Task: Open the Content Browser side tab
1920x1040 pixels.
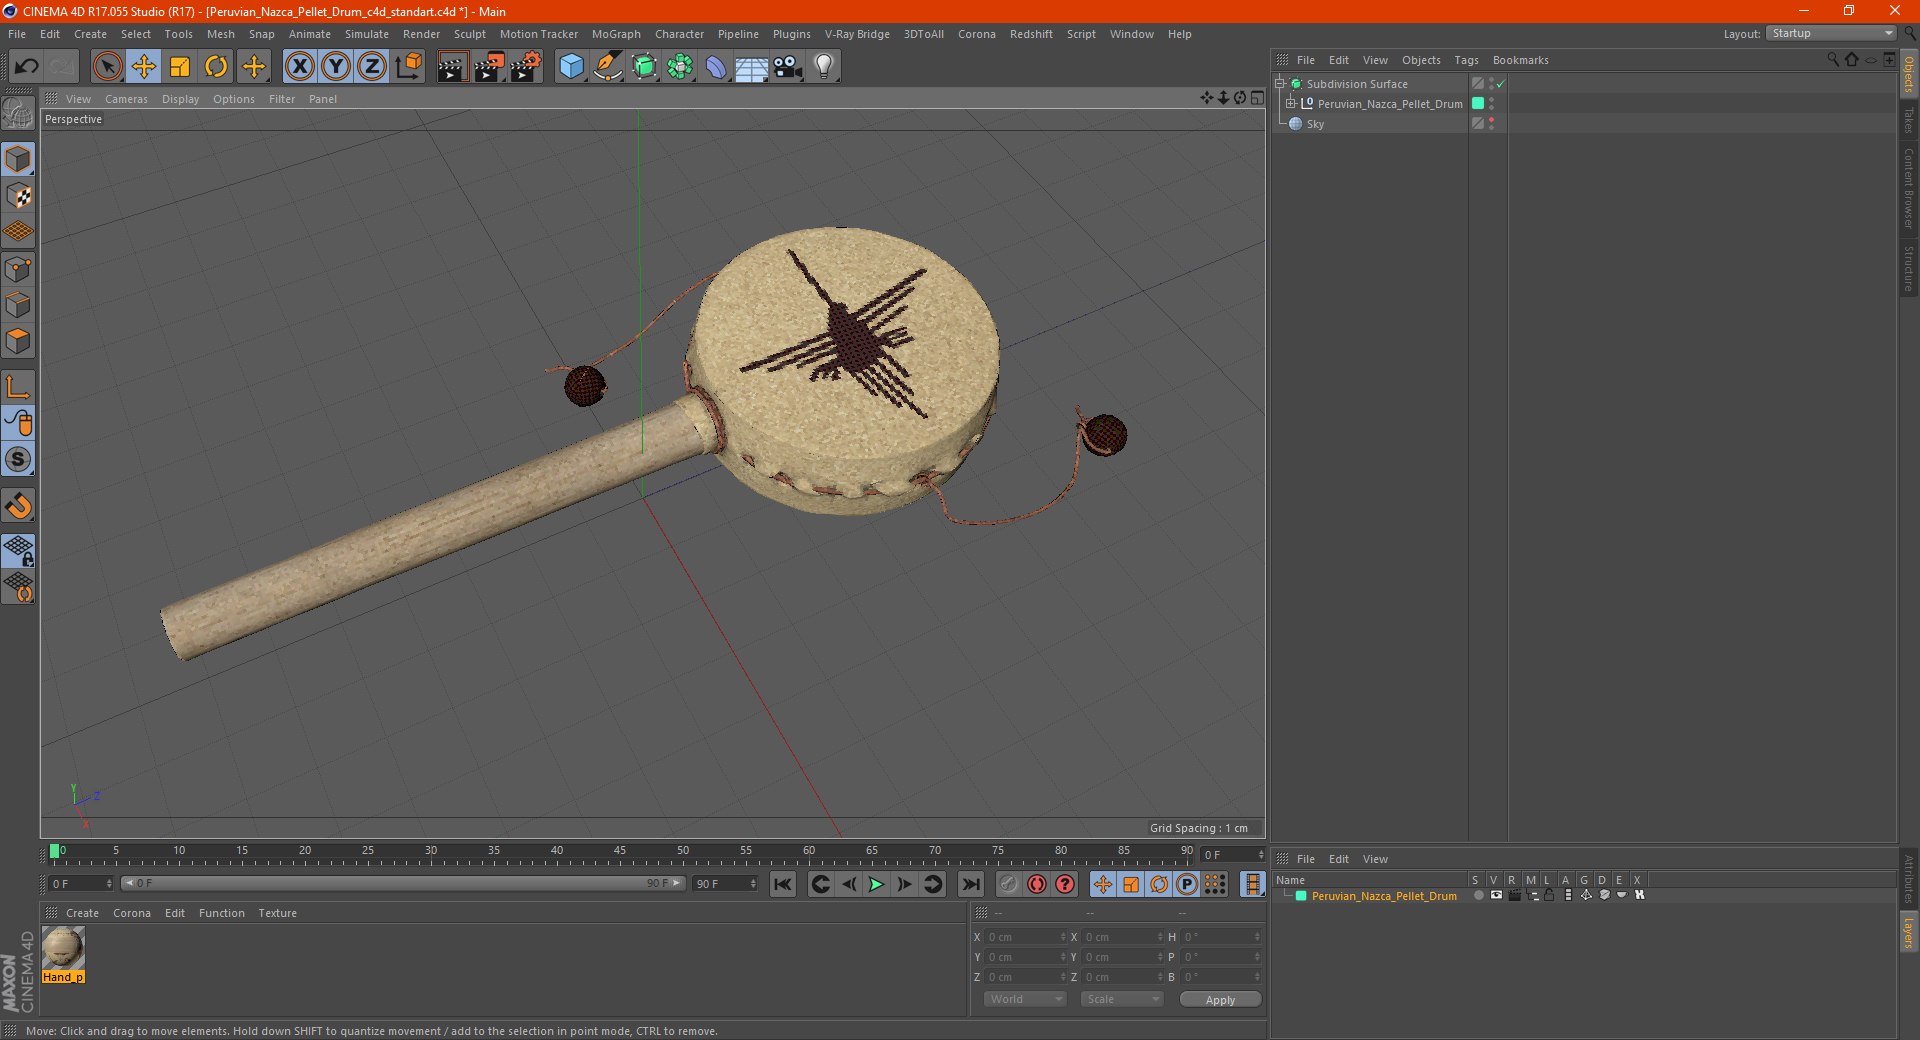Action: tap(1909, 188)
